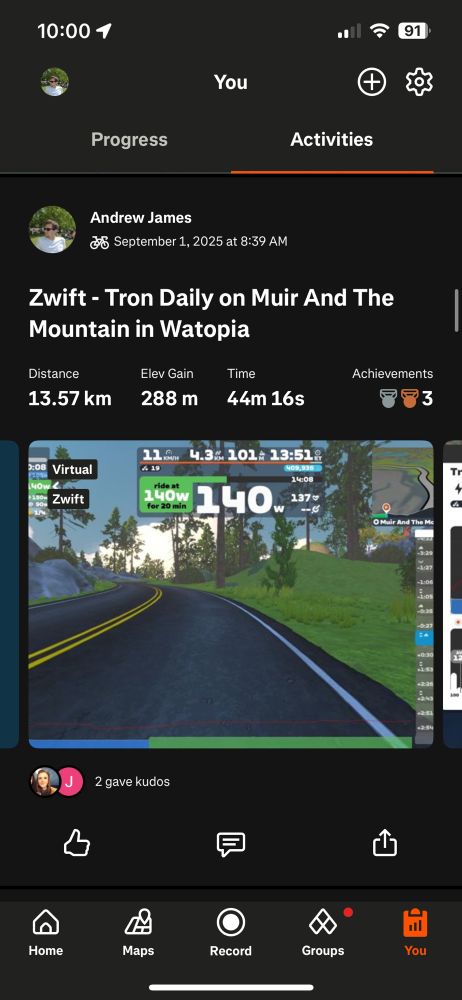Open the Maps tab icon
Viewport: 462px width, 1000px height.
pyautogui.click(x=138, y=933)
